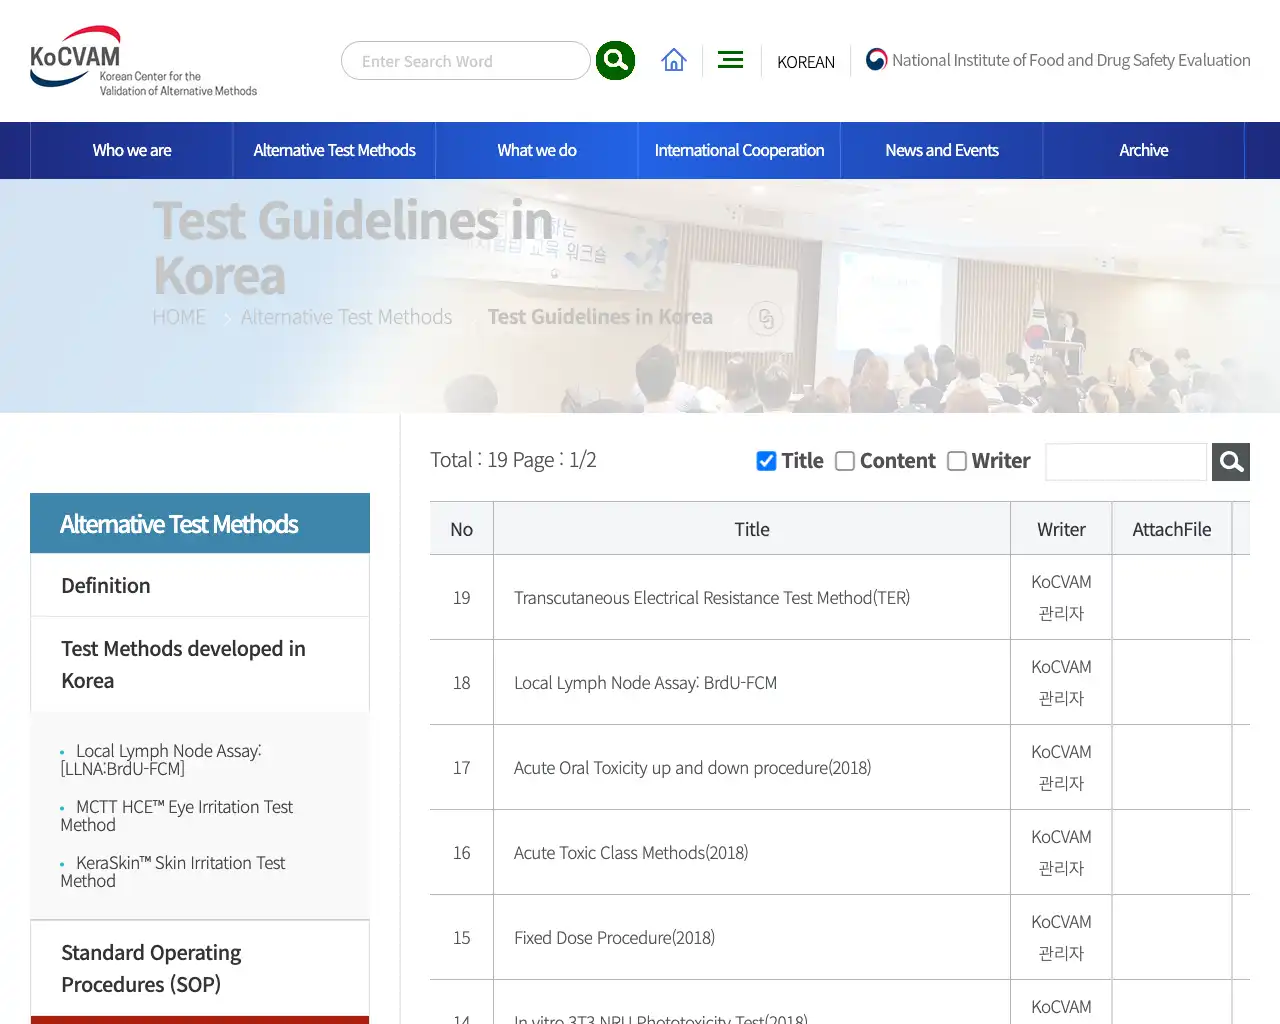Open Local Lymph Node Assay [LLNA:BrdU-FCM] sidebar link
The height and width of the screenshot is (1024, 1280).
(x=161, y=760)
